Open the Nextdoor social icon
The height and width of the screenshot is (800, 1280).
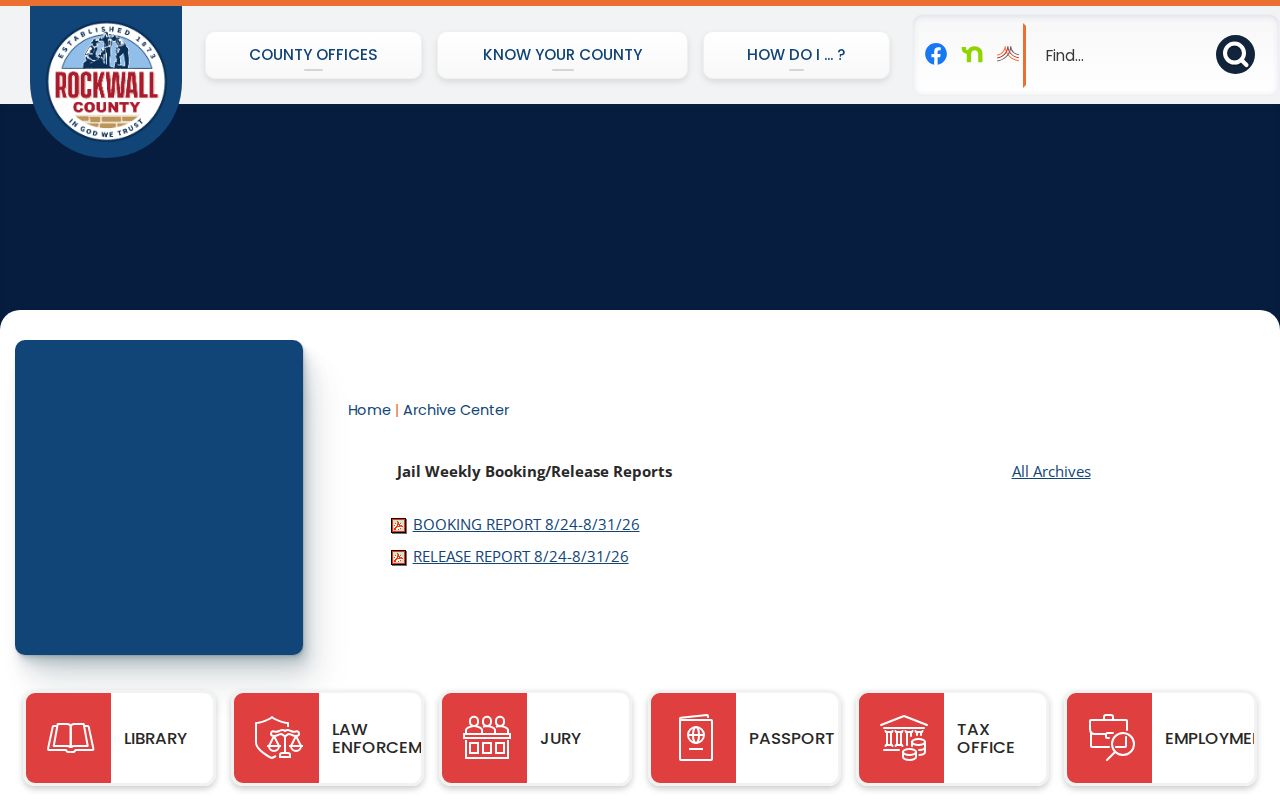(972, 54)
